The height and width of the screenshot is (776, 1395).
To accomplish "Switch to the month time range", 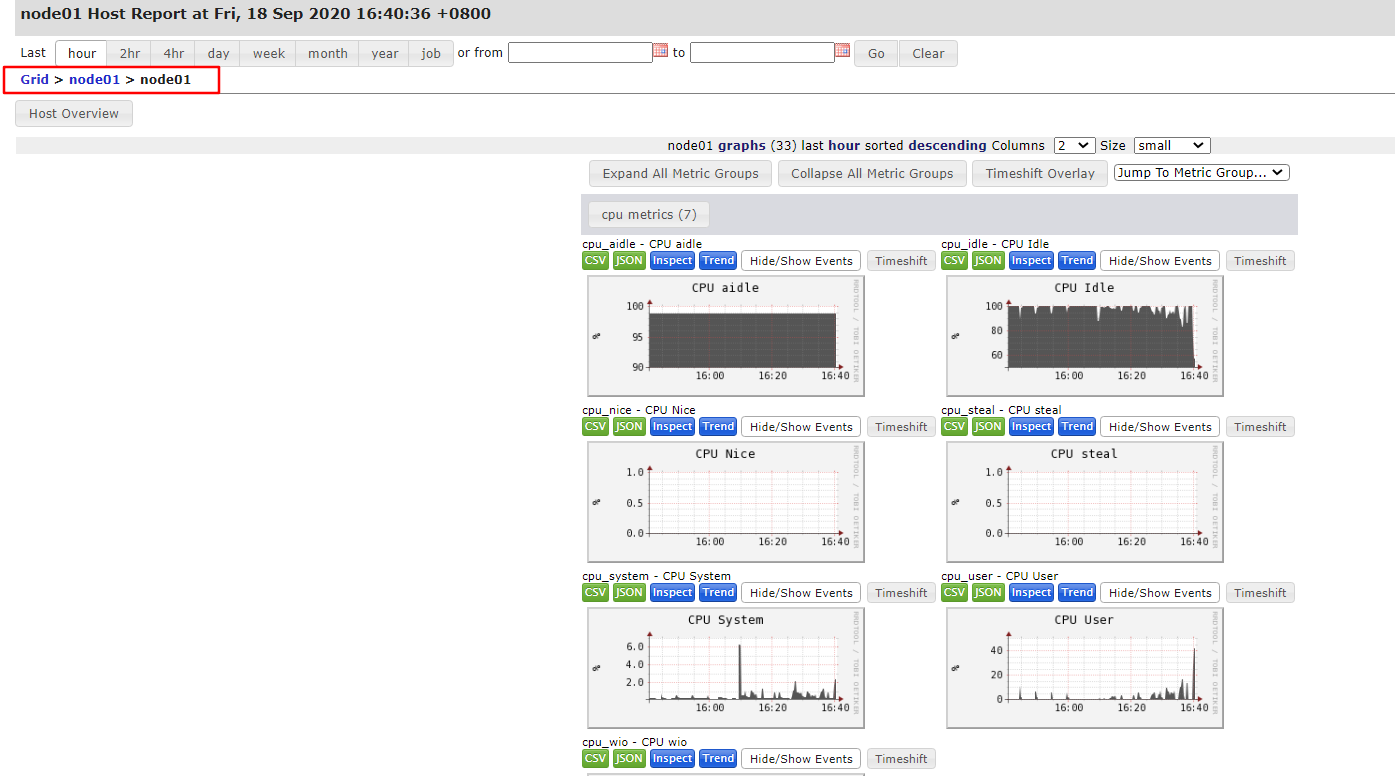I will (328, 54).
